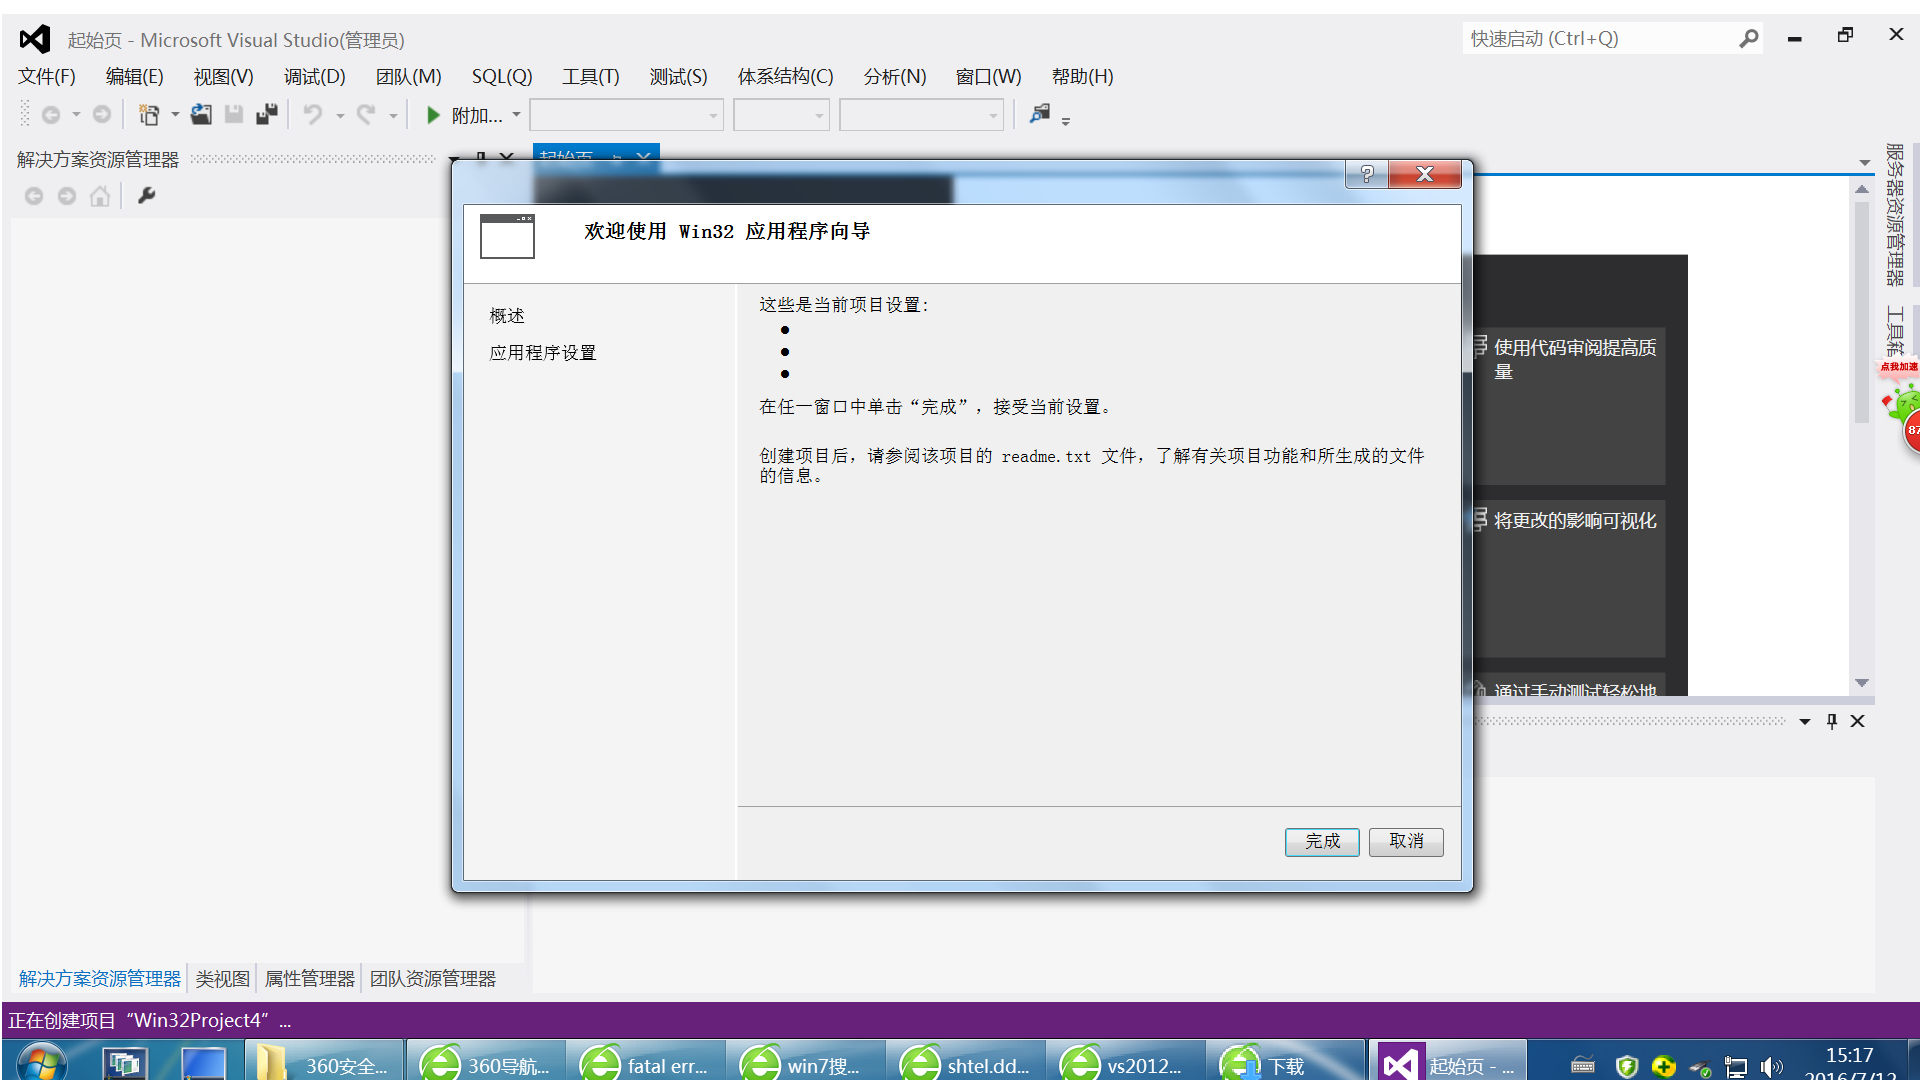1920x1080 pixels.
Task: Click the Solution Explorer wrench properties icon
Action: pos(146,196)
